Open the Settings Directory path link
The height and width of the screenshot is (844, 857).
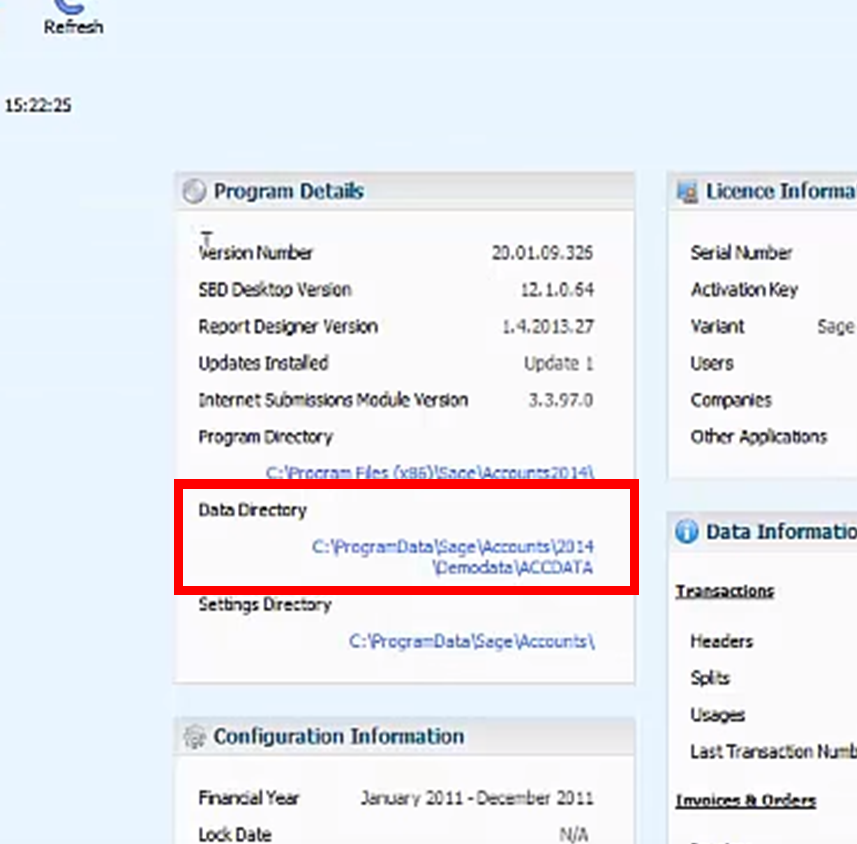click(x=471, y=641)
